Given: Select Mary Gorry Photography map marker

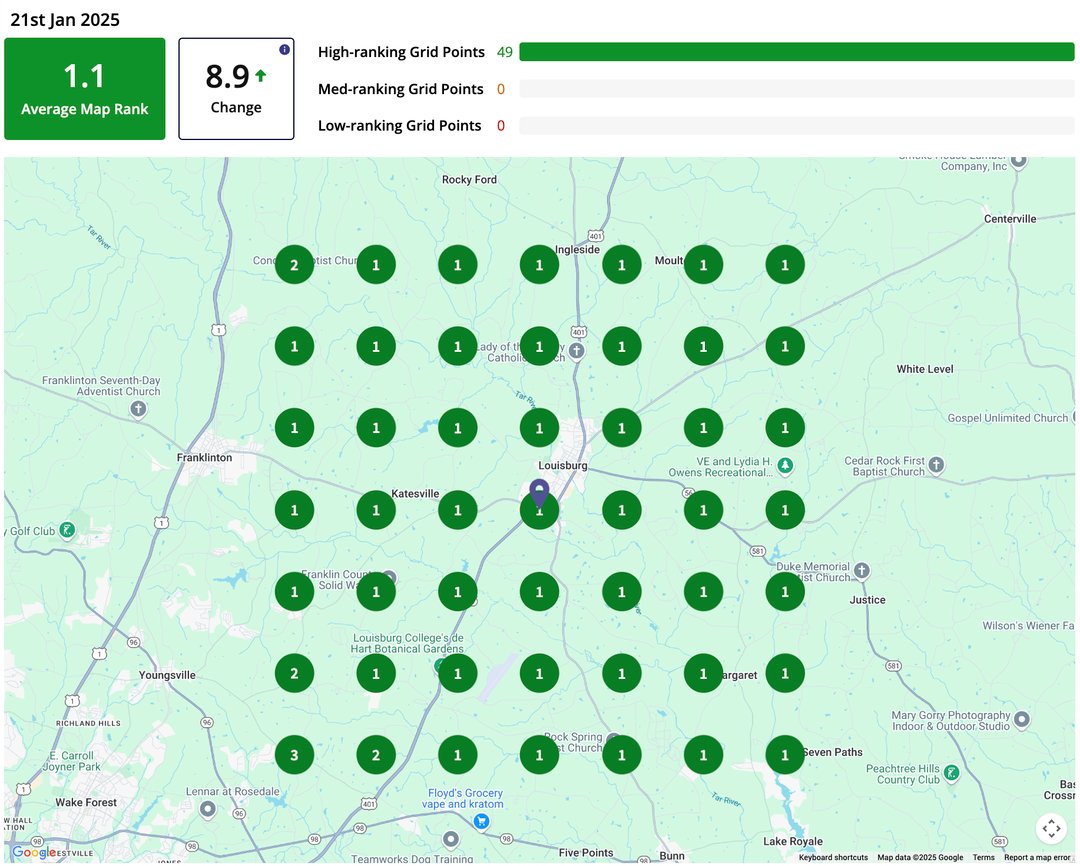Looking at the screenshot, I should (x=1021, y=719).
